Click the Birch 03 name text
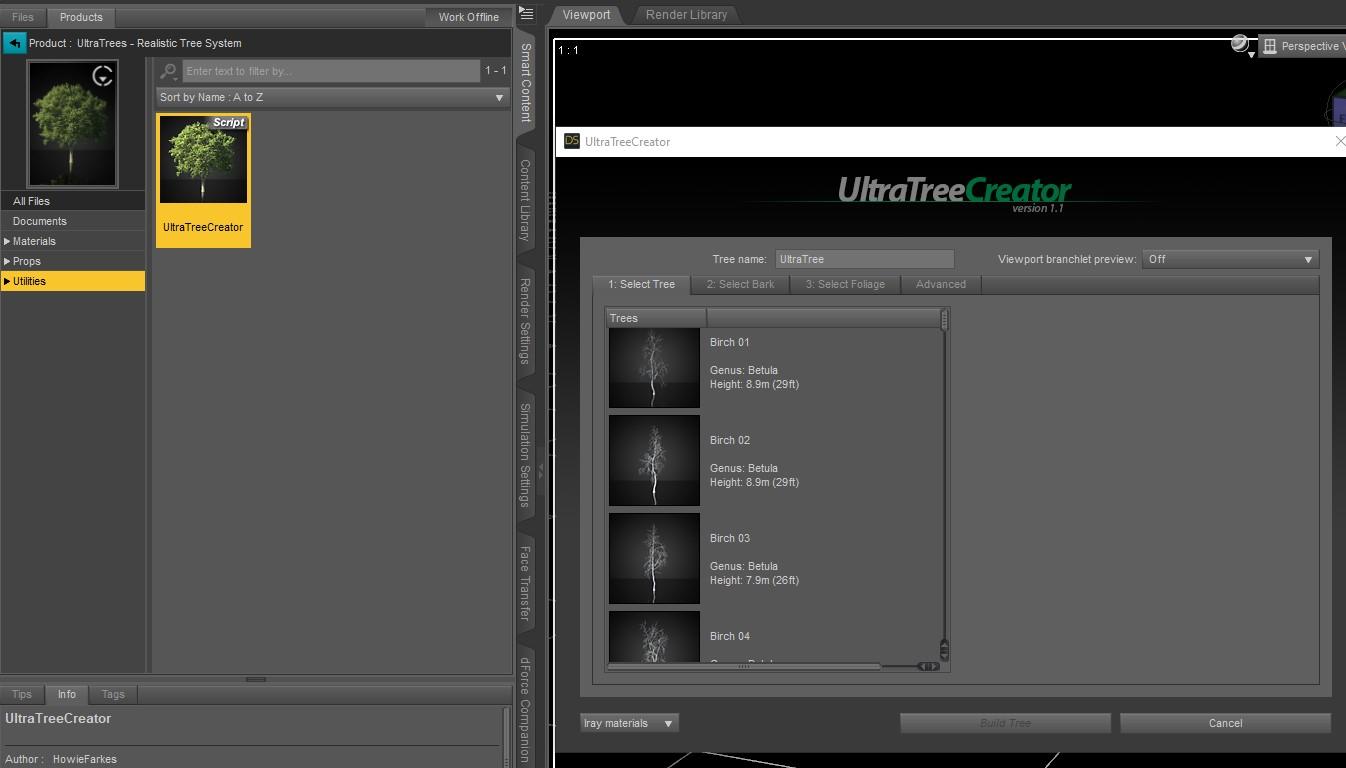 pyautogui.click(x=730, y=538)
